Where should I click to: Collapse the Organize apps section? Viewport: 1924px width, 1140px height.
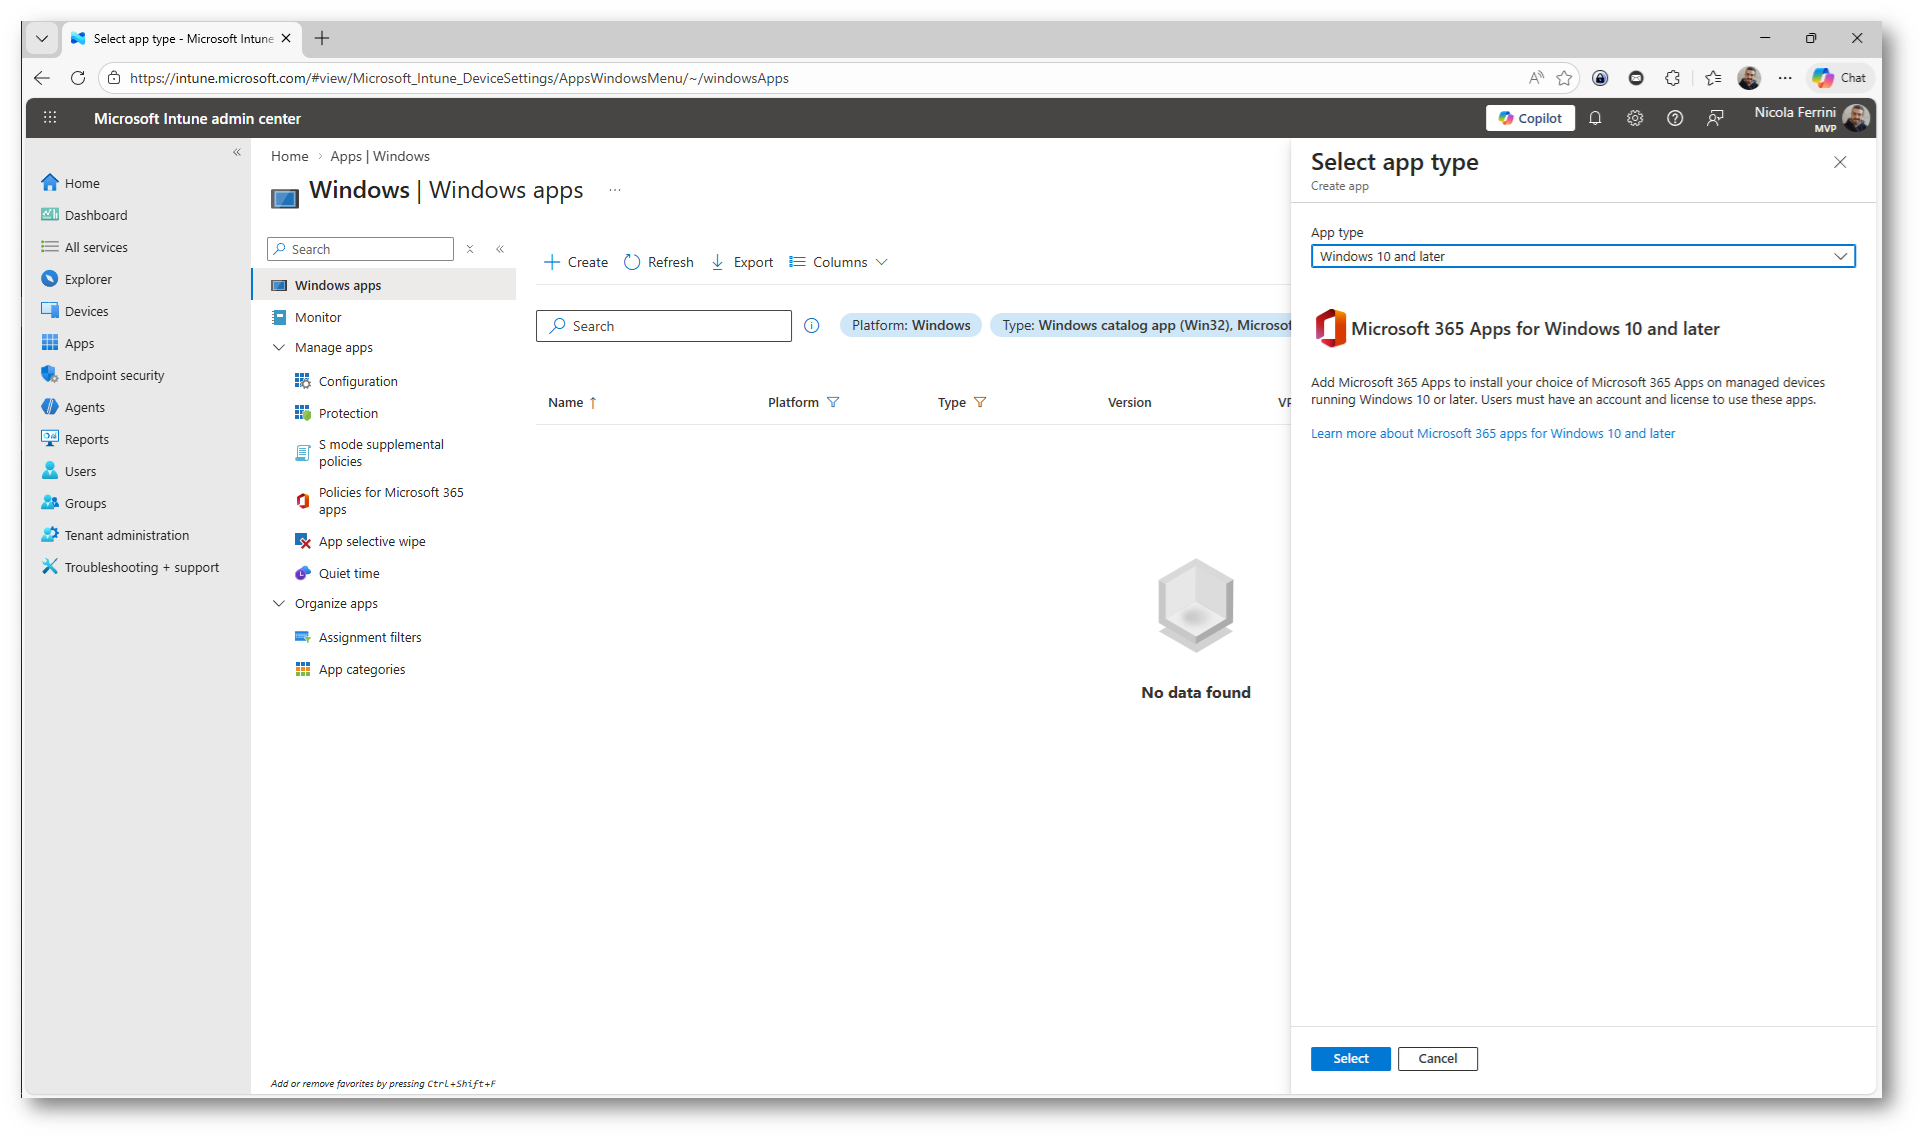pyautogui.click(x=279, y=604)
